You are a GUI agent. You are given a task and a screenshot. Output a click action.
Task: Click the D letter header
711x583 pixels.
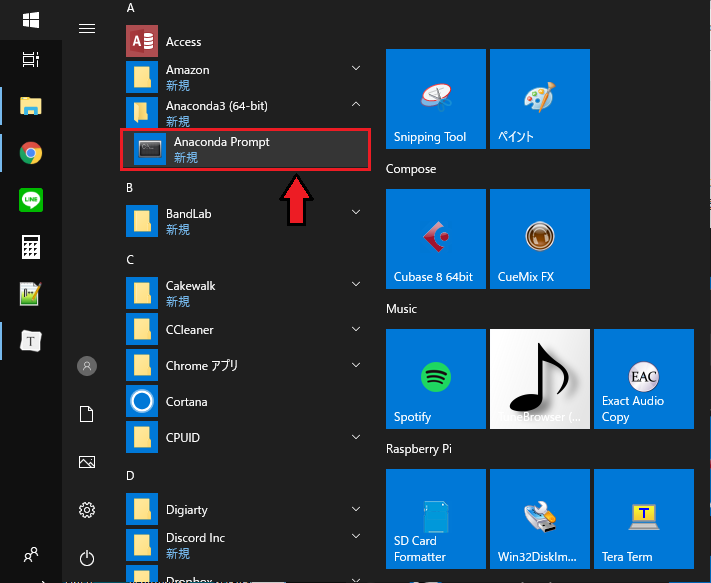click(x=130, y=476)
